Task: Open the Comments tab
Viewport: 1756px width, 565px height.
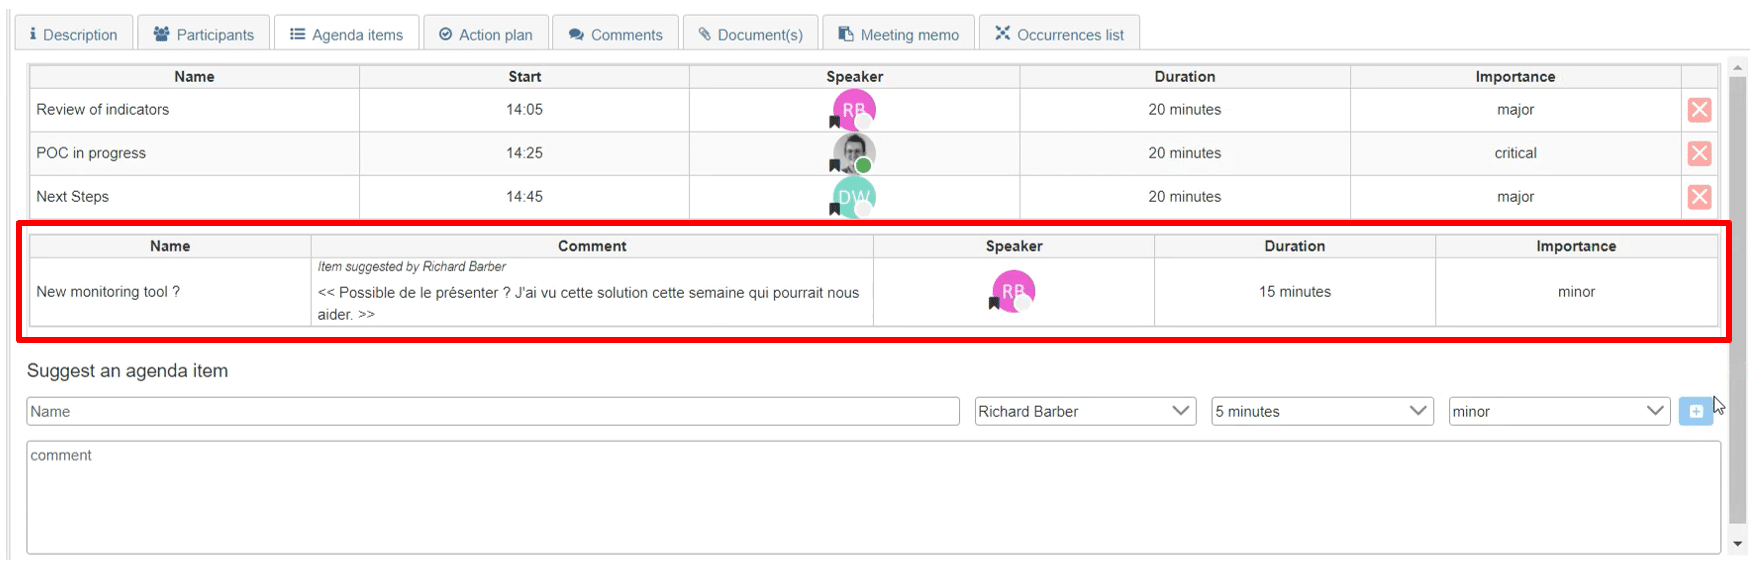Action: tap(615, 34)
